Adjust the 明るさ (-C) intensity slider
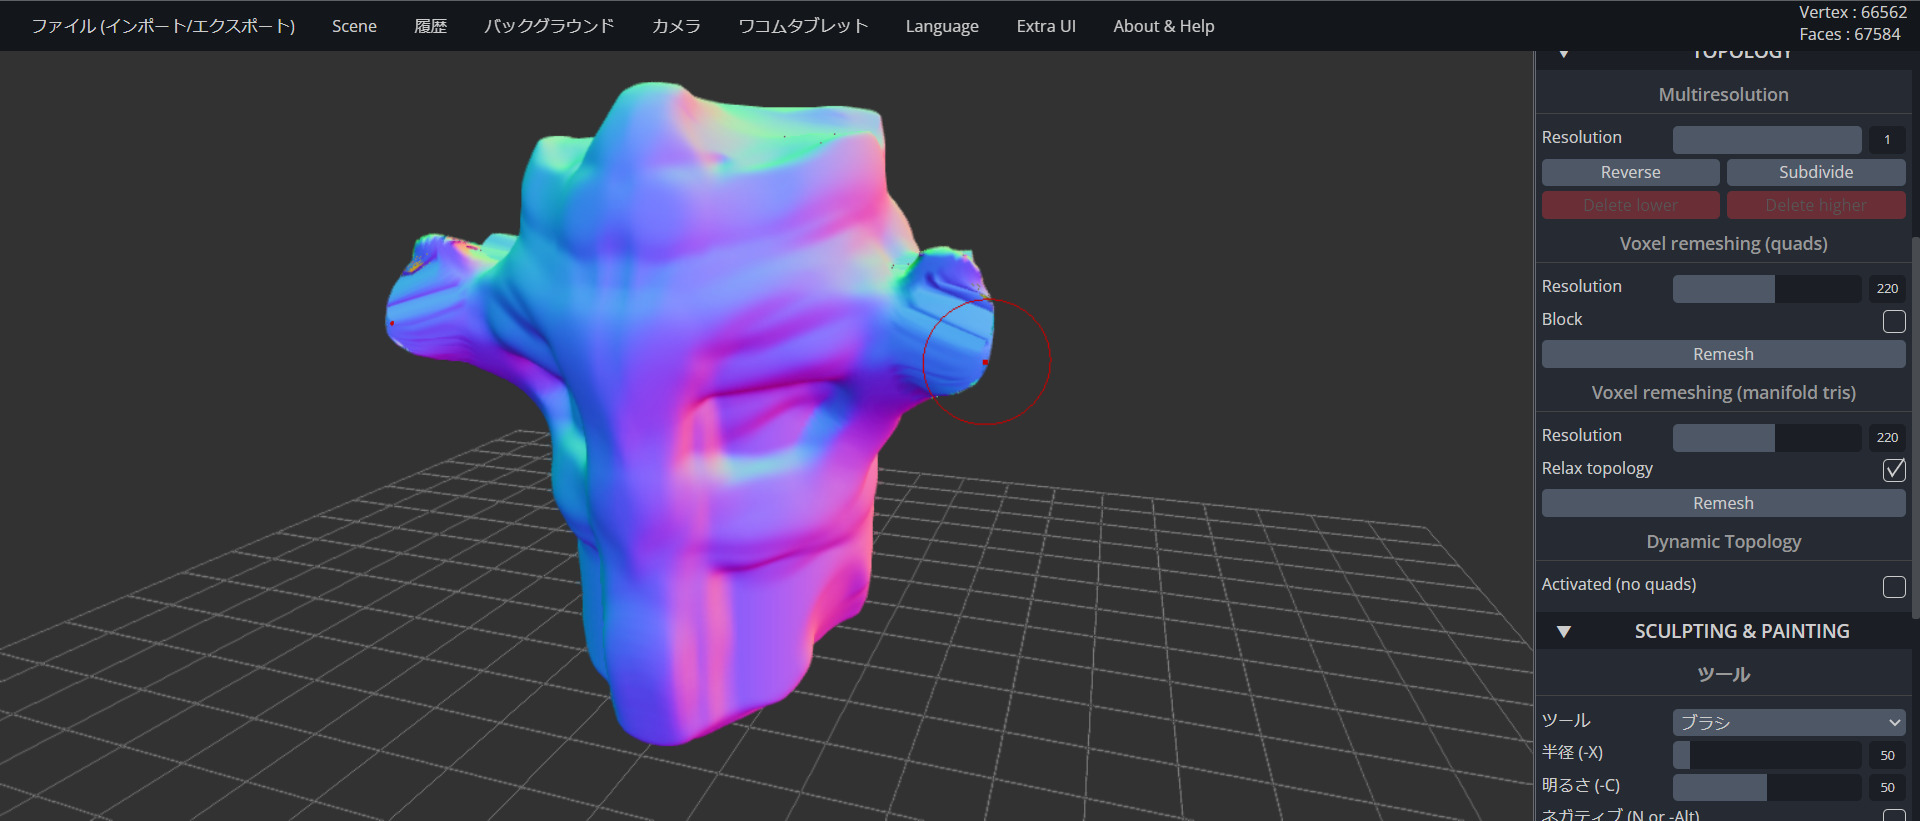Viewport: 1920px width, 821px height. [x=1767, y=787]
